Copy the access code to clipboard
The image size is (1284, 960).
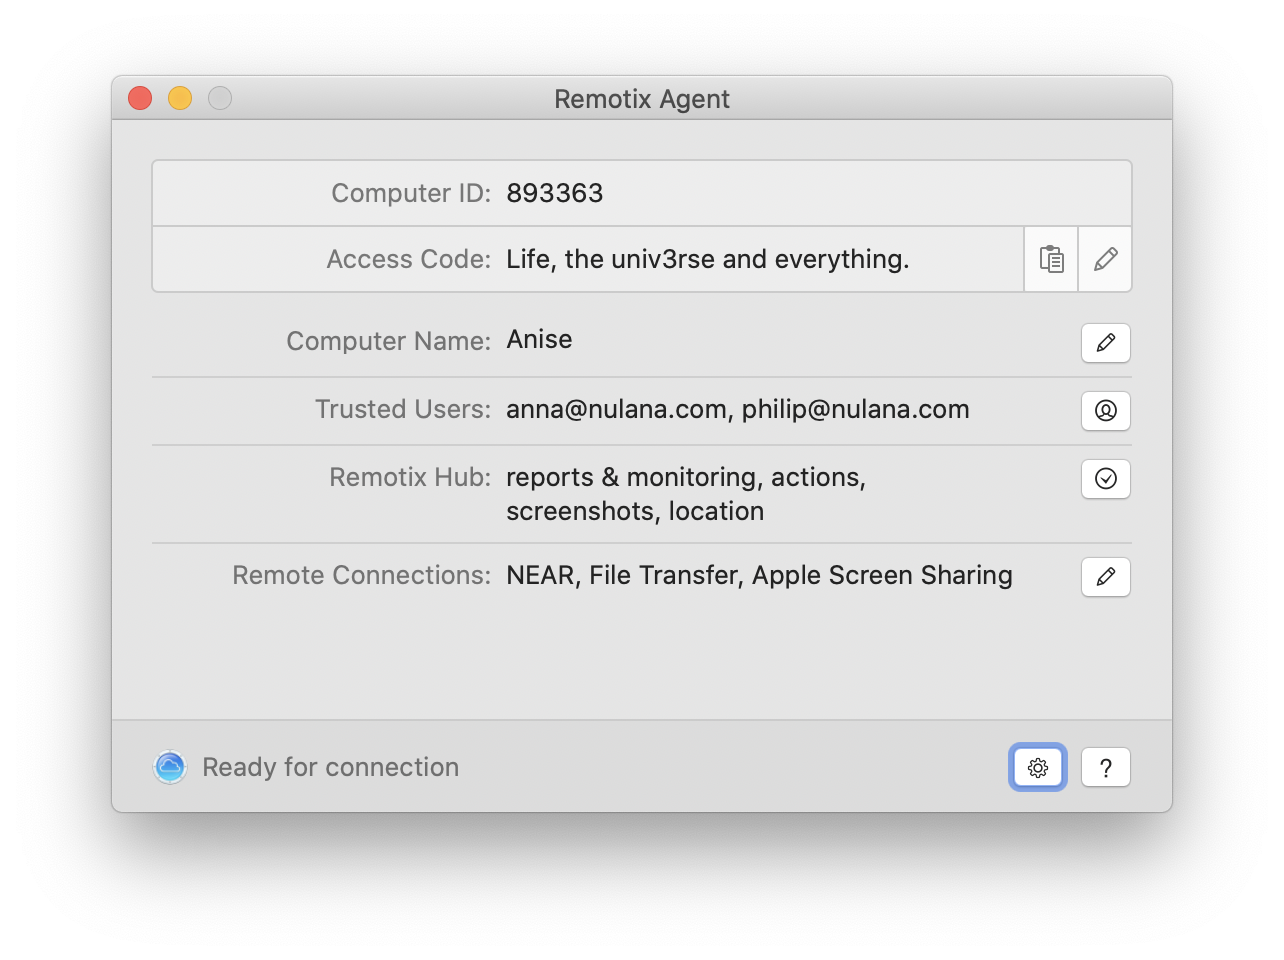pyautogui.click(x=1051, y=259)
